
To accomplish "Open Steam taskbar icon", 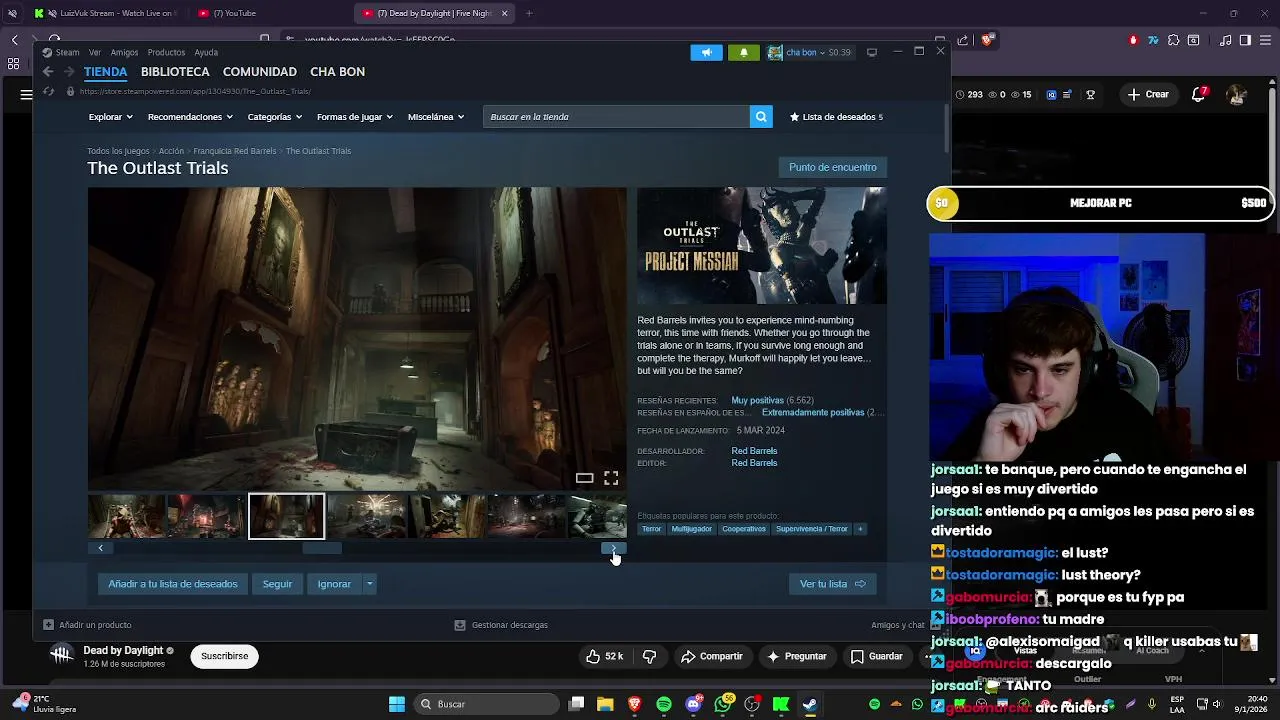I will tap(810, 704).
